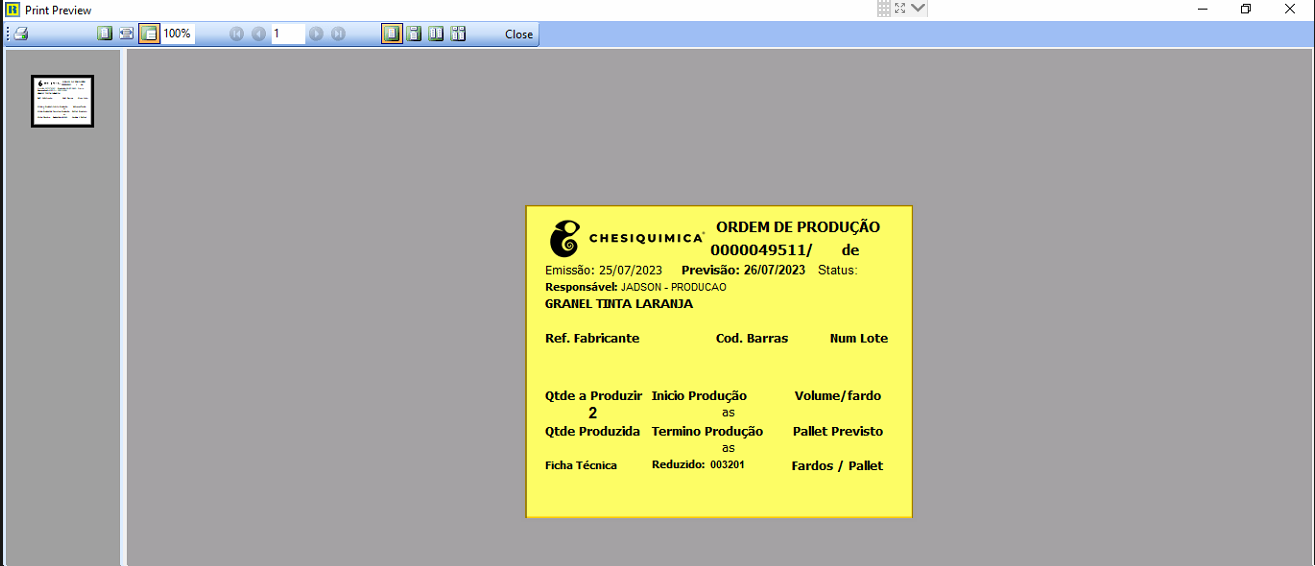Click 'Termino Produção' label
The height and width of the screenshot is (566, 1315).
pos(707,432)
